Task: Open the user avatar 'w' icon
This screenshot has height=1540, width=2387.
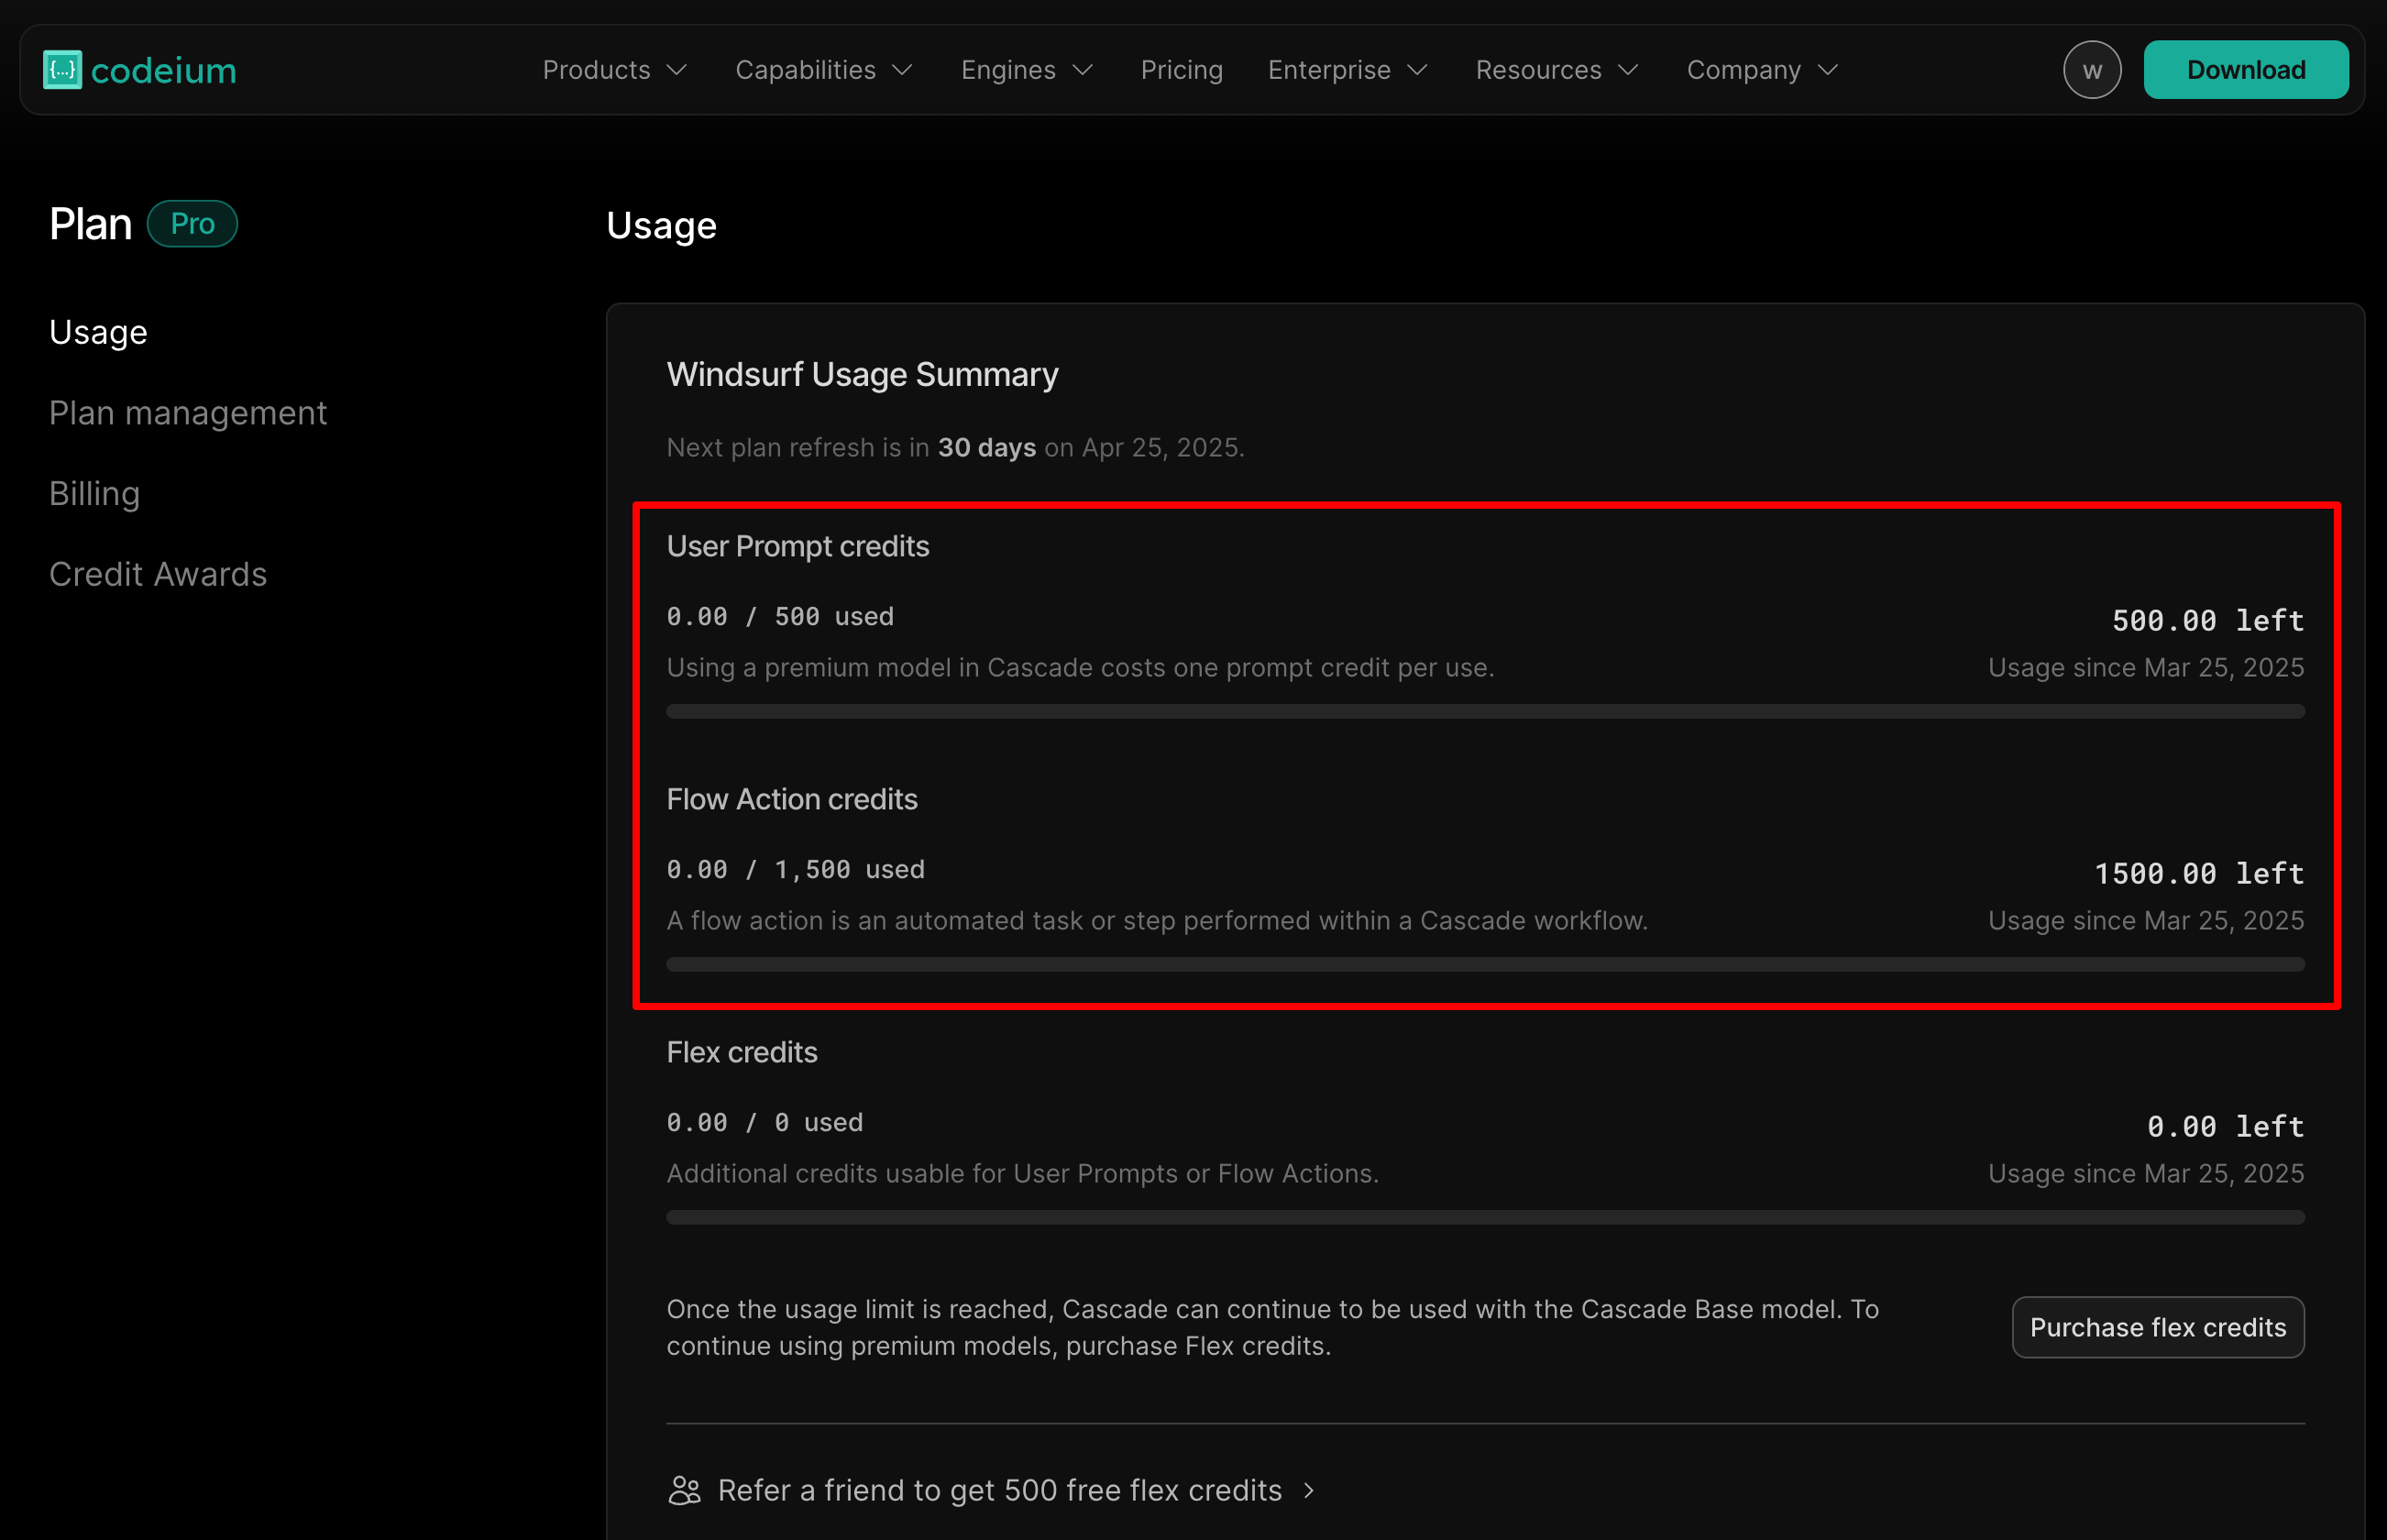Action: (2091, 70)
